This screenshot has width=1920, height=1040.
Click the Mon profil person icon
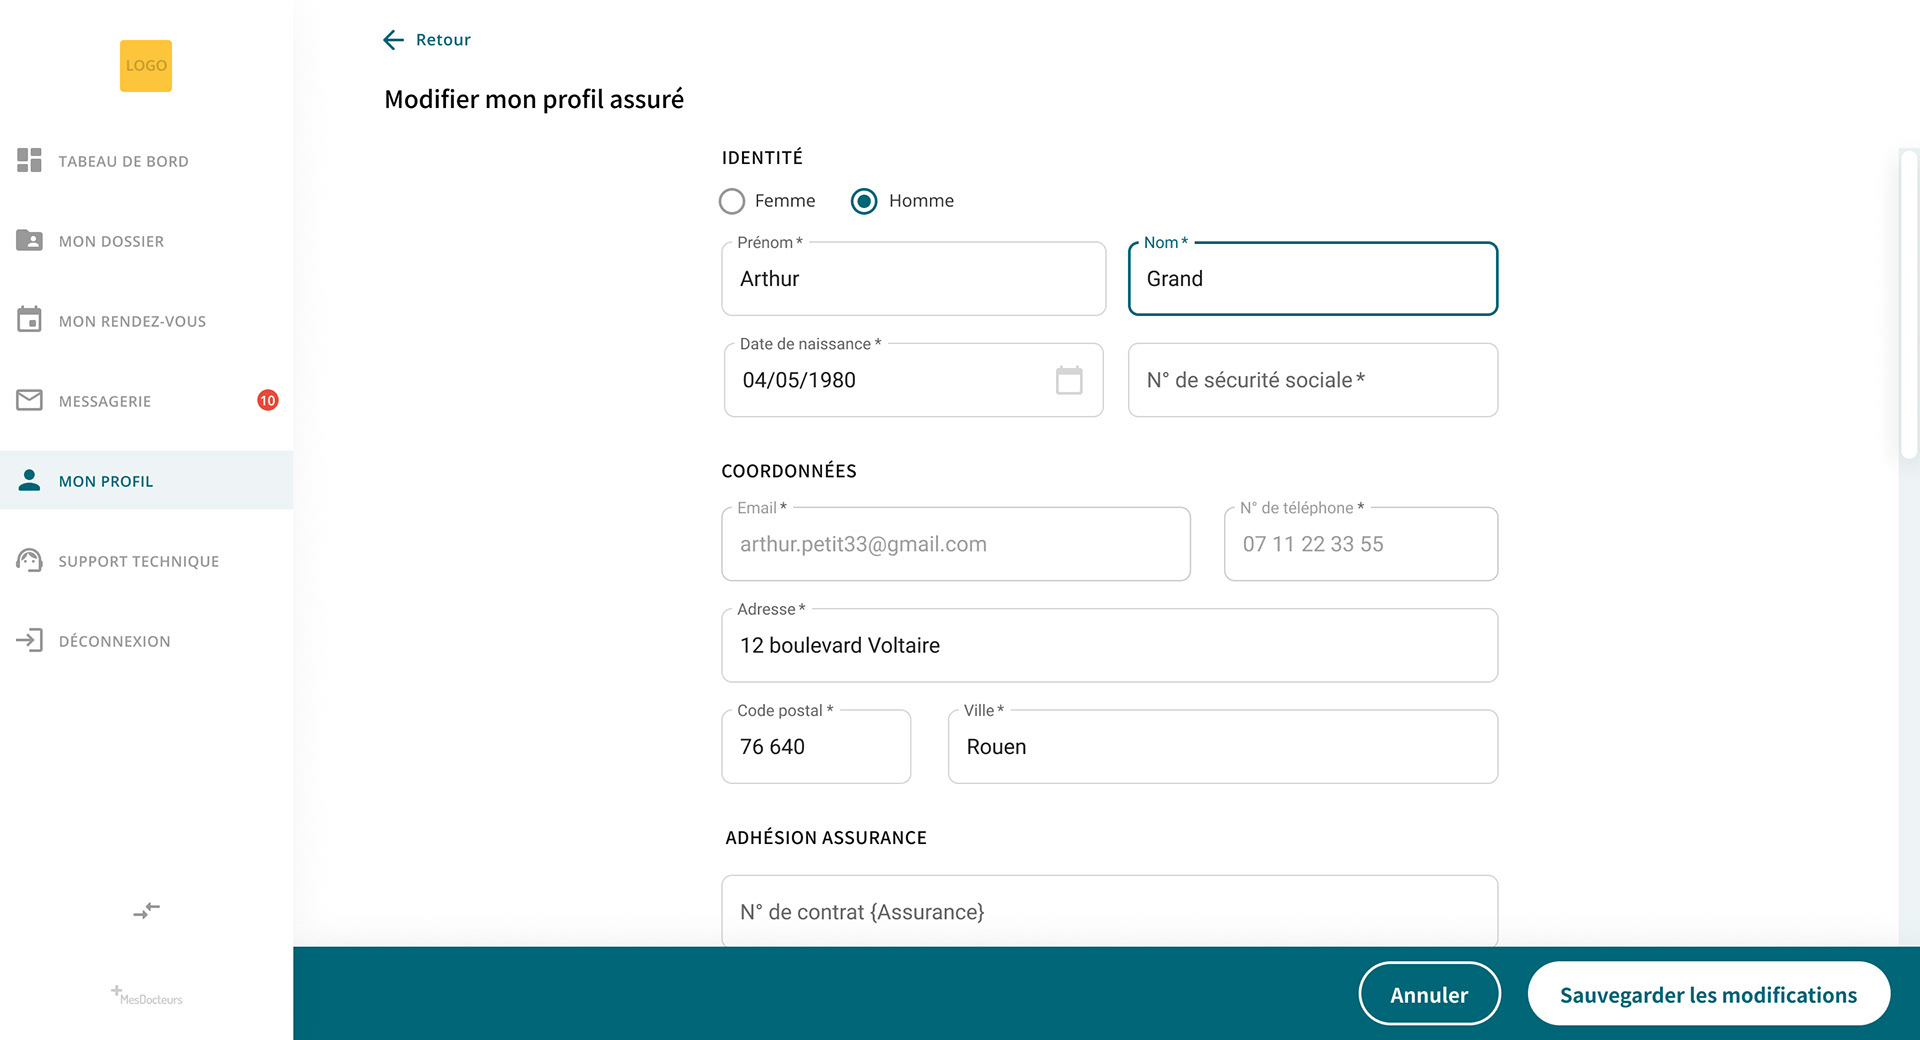29,480
